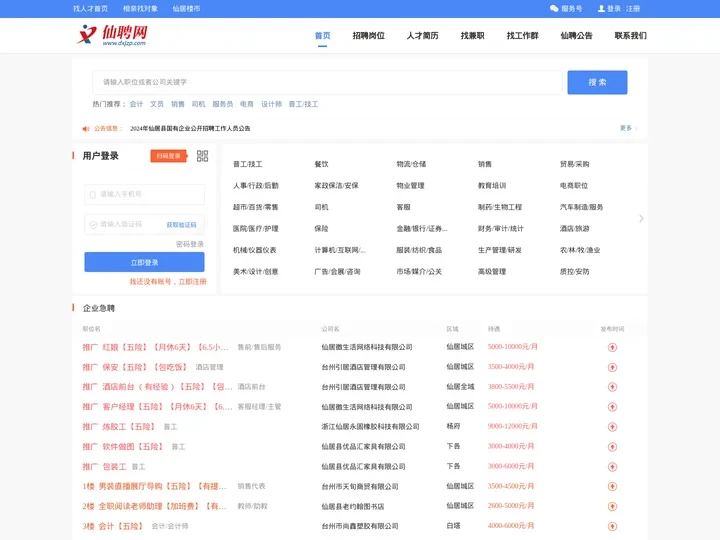
Task: Open the 2024年仙居县国有企业 announcement
Action: click(190, 129)
